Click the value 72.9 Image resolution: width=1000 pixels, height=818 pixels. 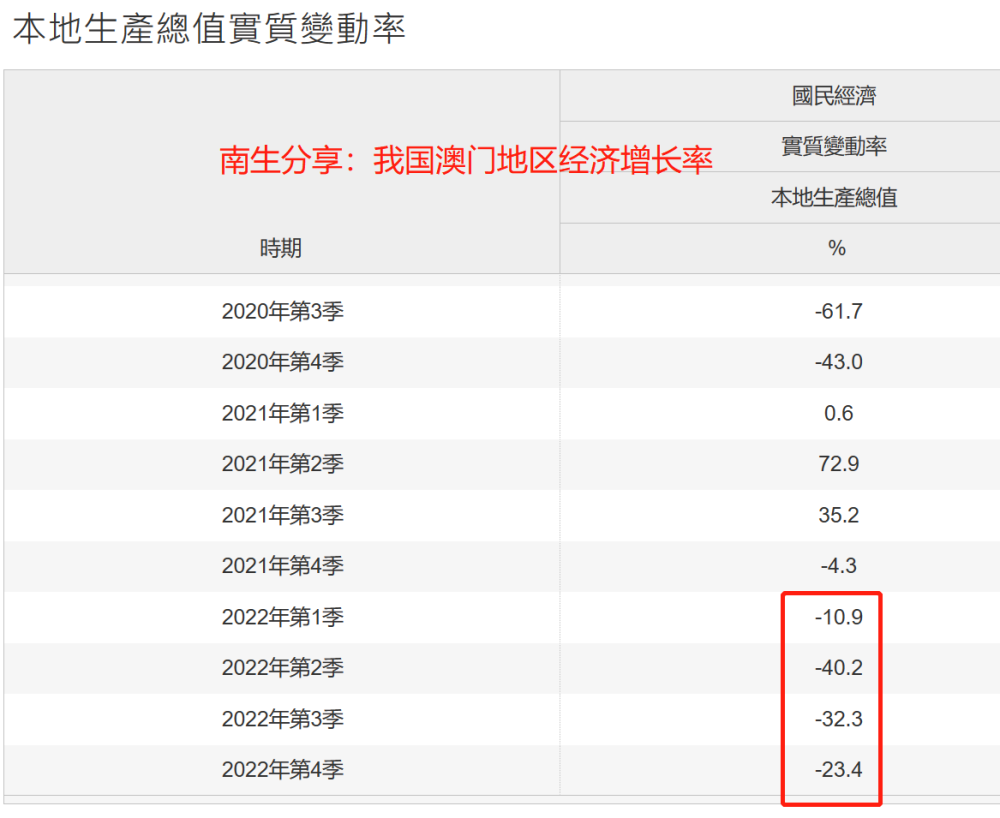tap(839, 464)
